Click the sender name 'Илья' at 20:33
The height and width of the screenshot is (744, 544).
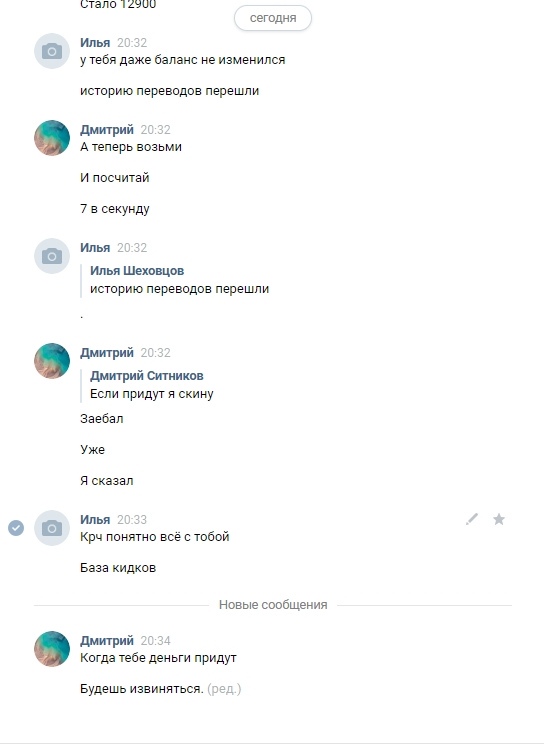95,520
